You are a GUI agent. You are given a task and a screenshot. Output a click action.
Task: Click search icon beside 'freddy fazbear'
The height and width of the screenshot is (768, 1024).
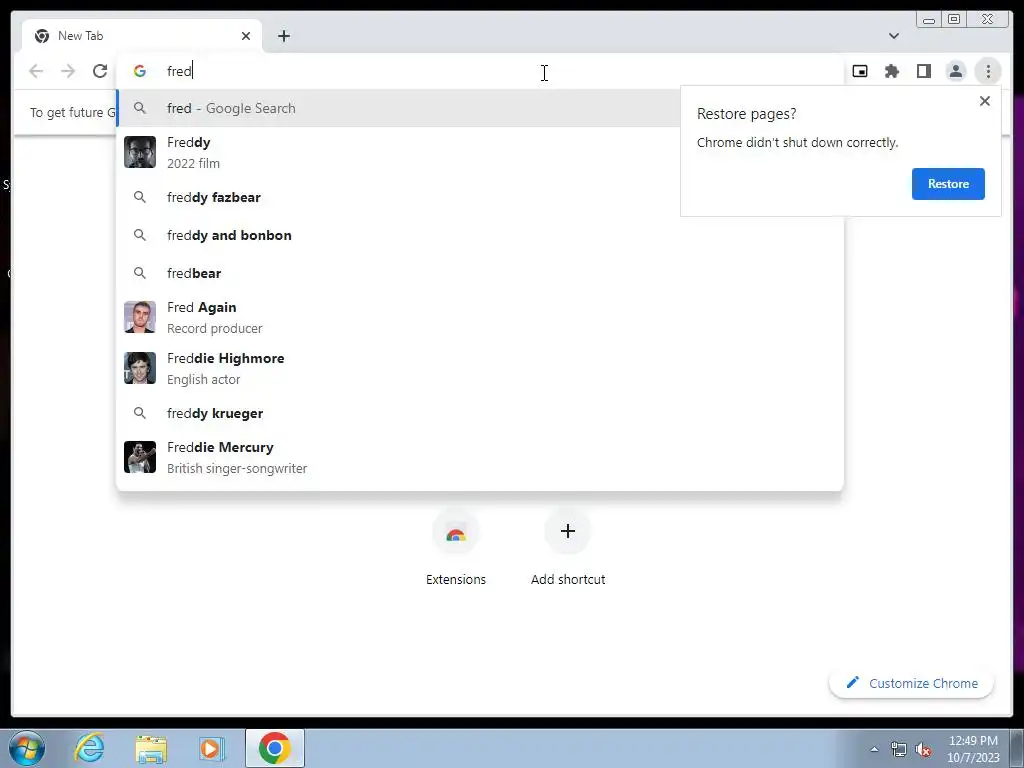tap(140, 197)
